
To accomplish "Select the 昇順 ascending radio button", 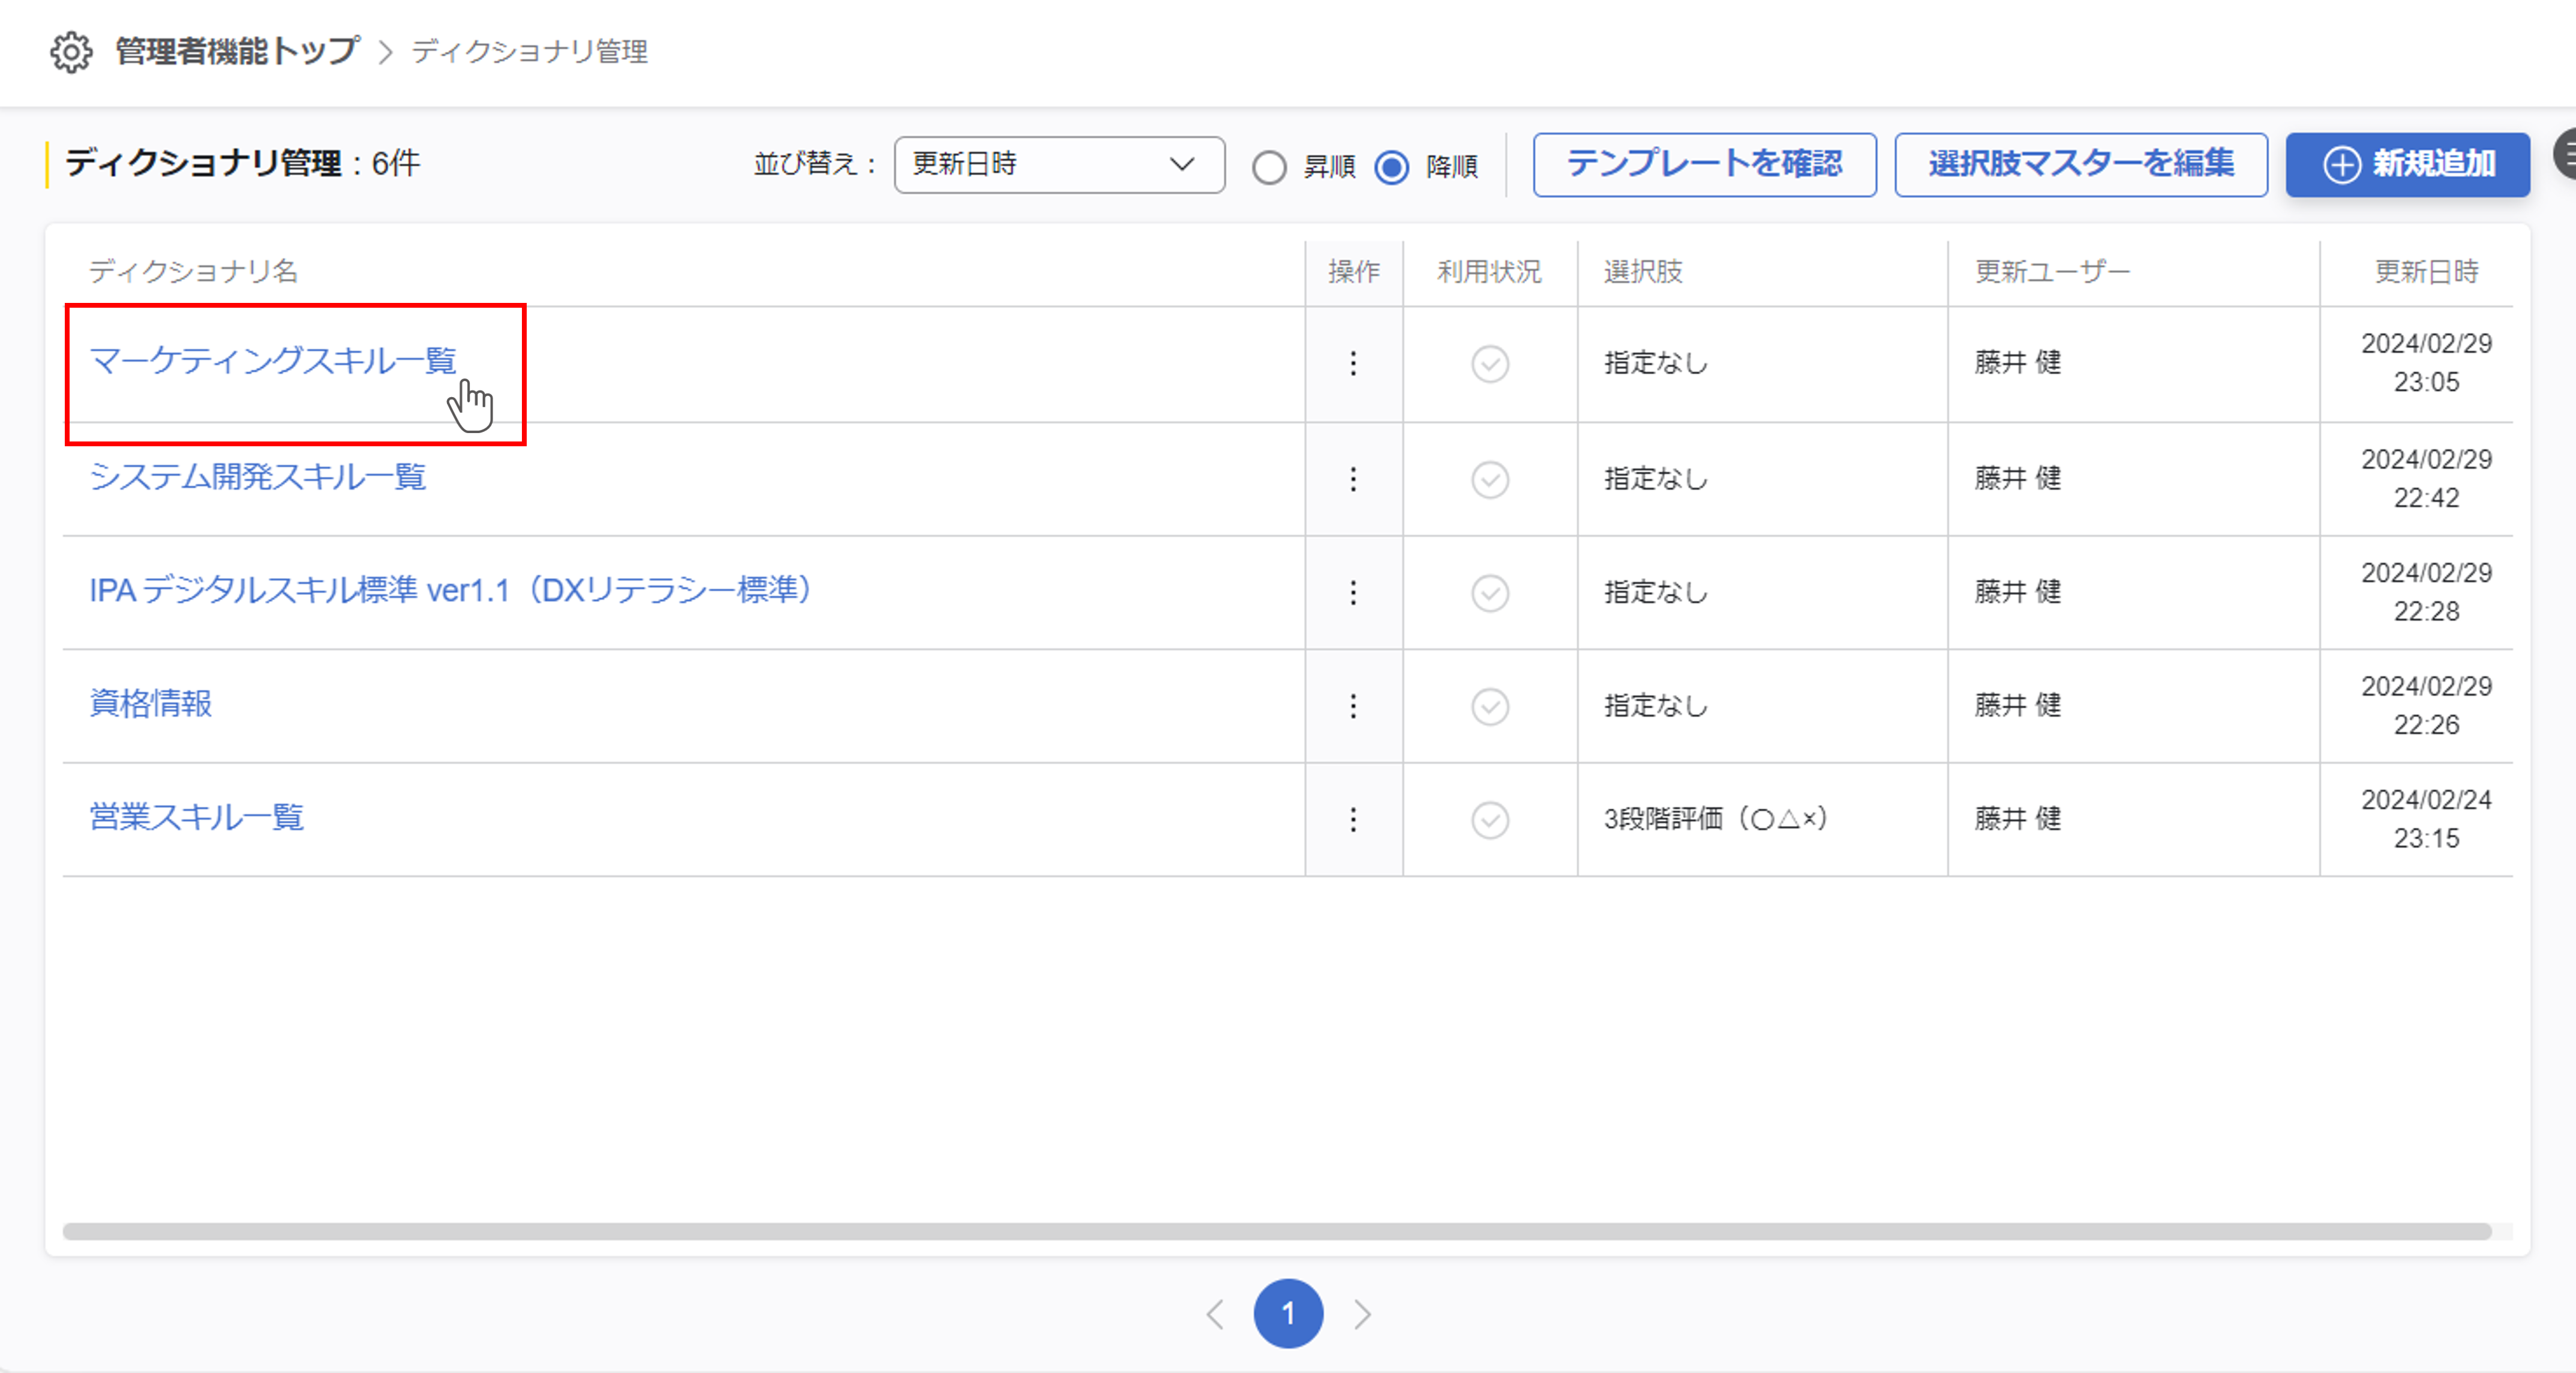I will 1269,167.
